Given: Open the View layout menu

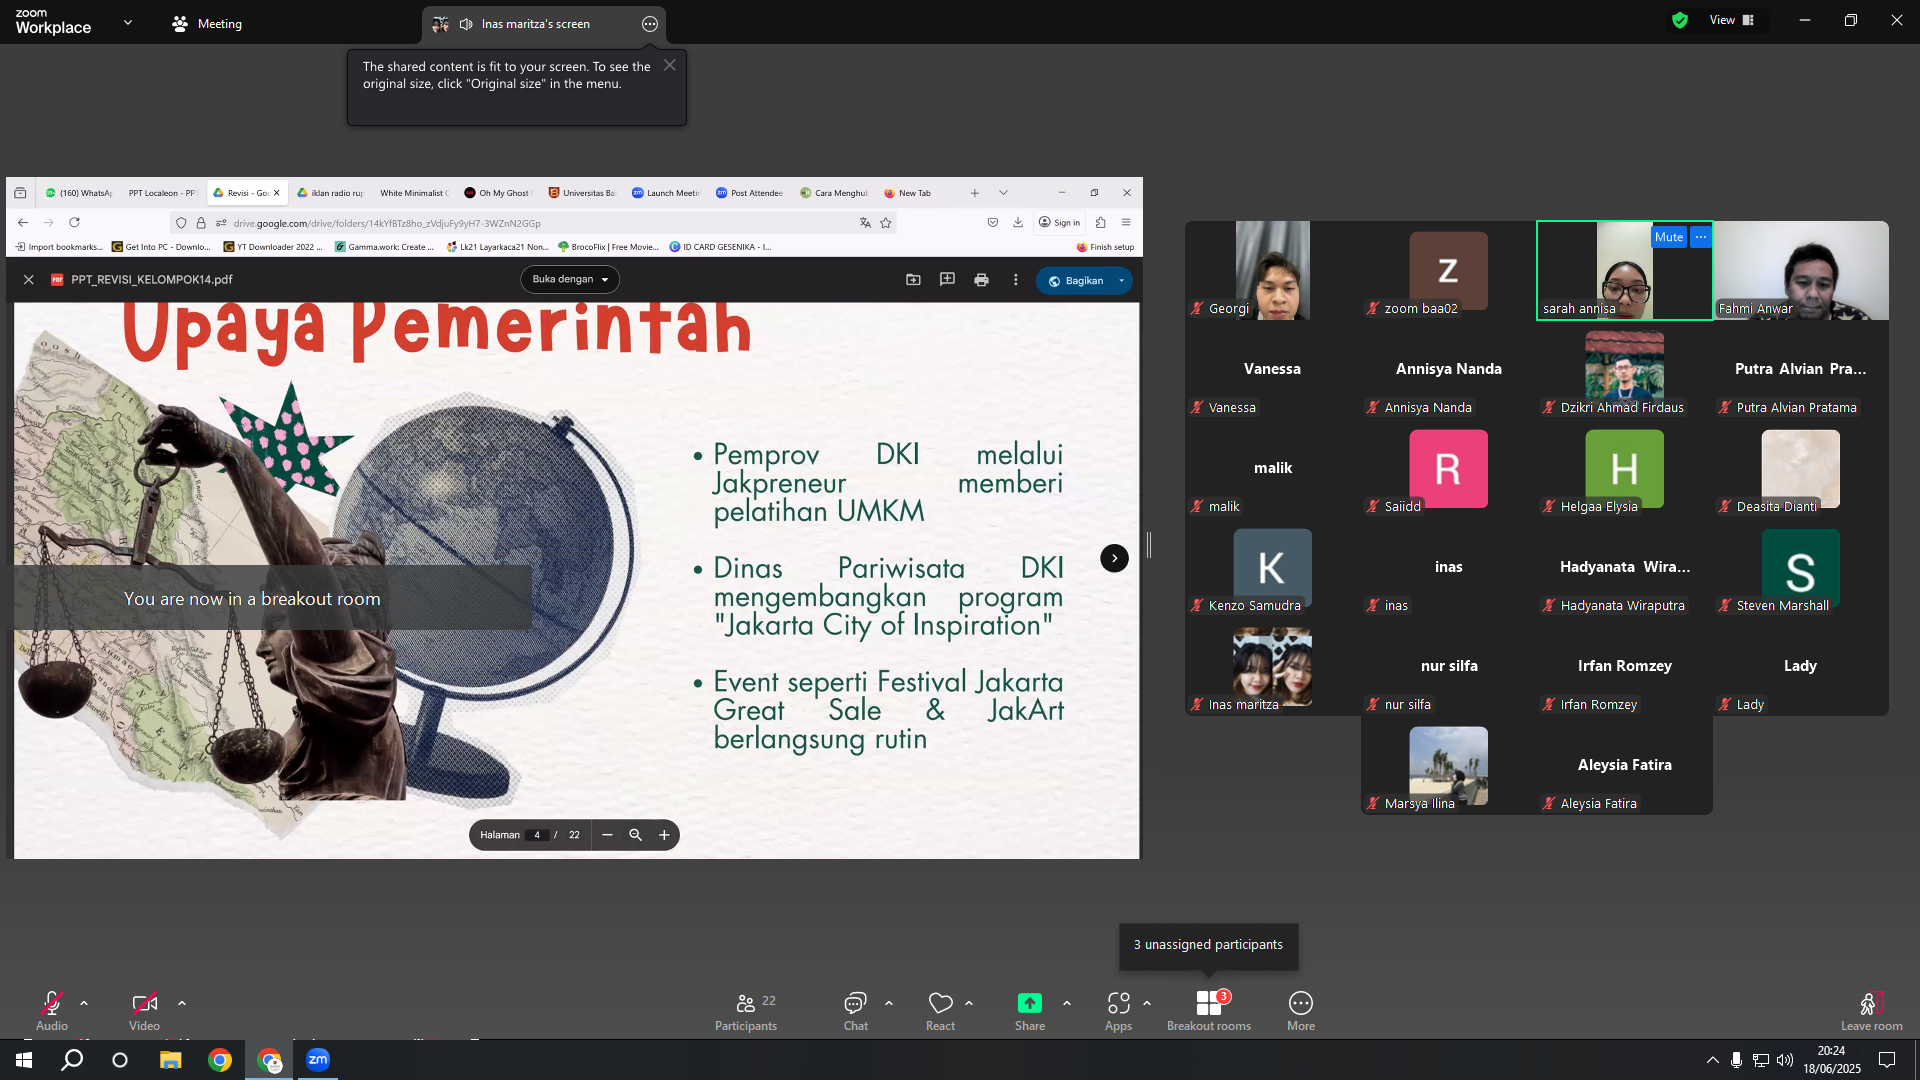Looking at the screenshot, I should tap(1732, 20).
